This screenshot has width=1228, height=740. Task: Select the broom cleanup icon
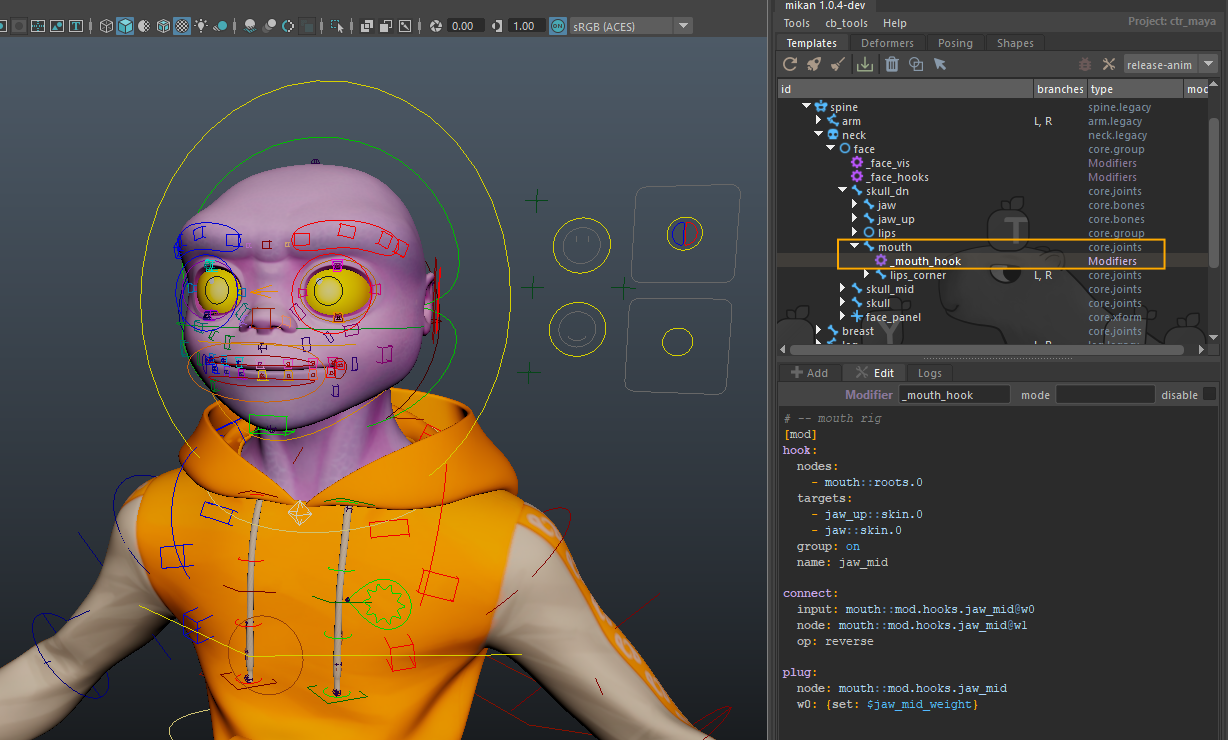coord(837,64)
